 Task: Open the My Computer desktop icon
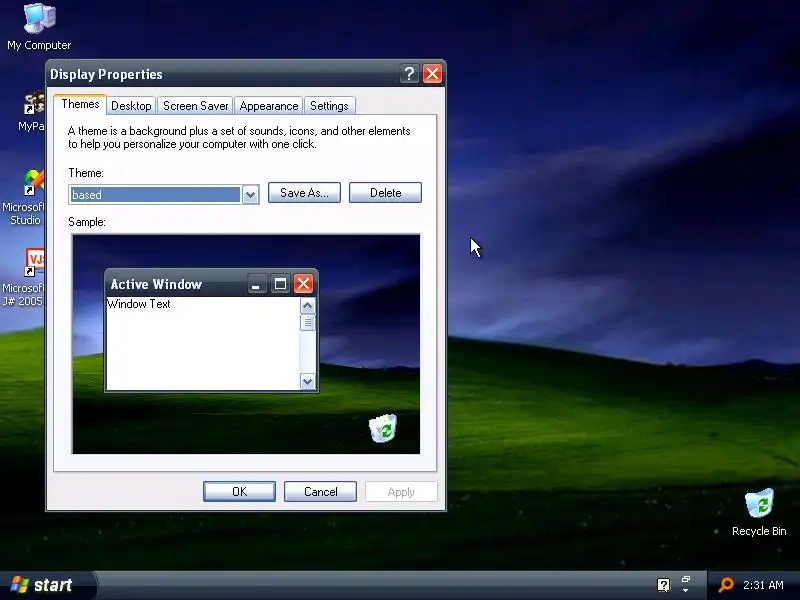(x=39, y=27)
